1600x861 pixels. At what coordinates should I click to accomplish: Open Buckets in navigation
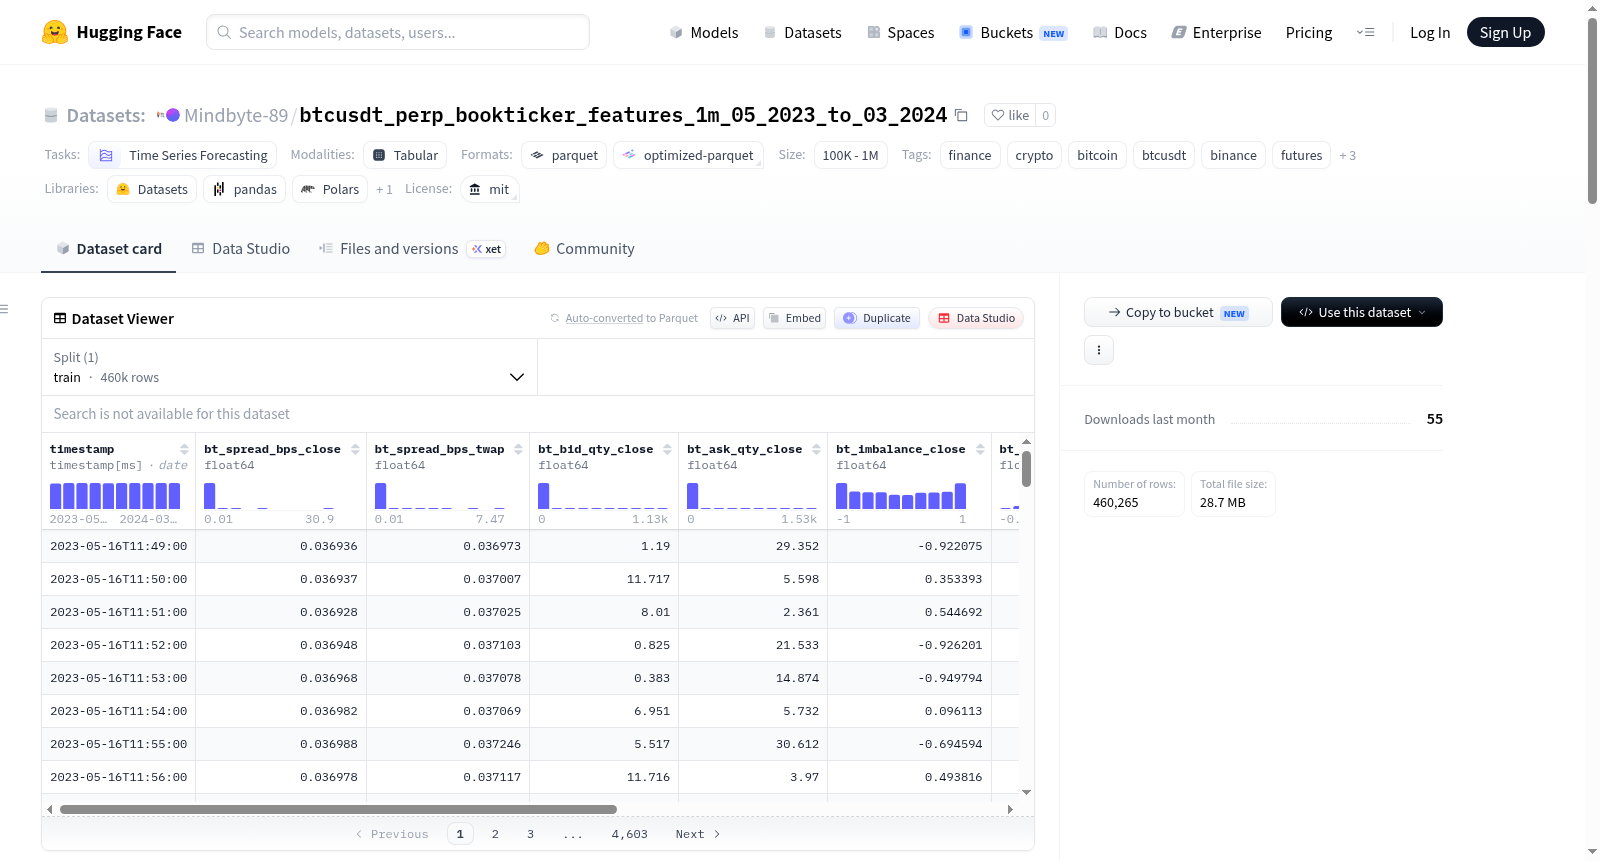1013,33
